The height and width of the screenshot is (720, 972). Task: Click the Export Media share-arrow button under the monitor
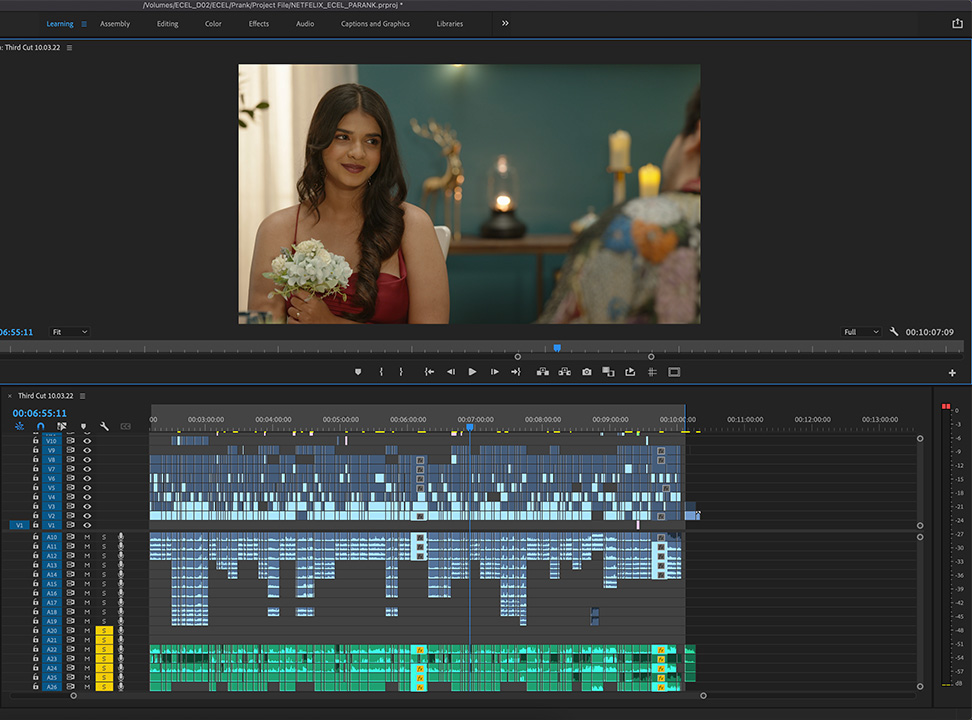pyautogui.click(x=630, y=372)
